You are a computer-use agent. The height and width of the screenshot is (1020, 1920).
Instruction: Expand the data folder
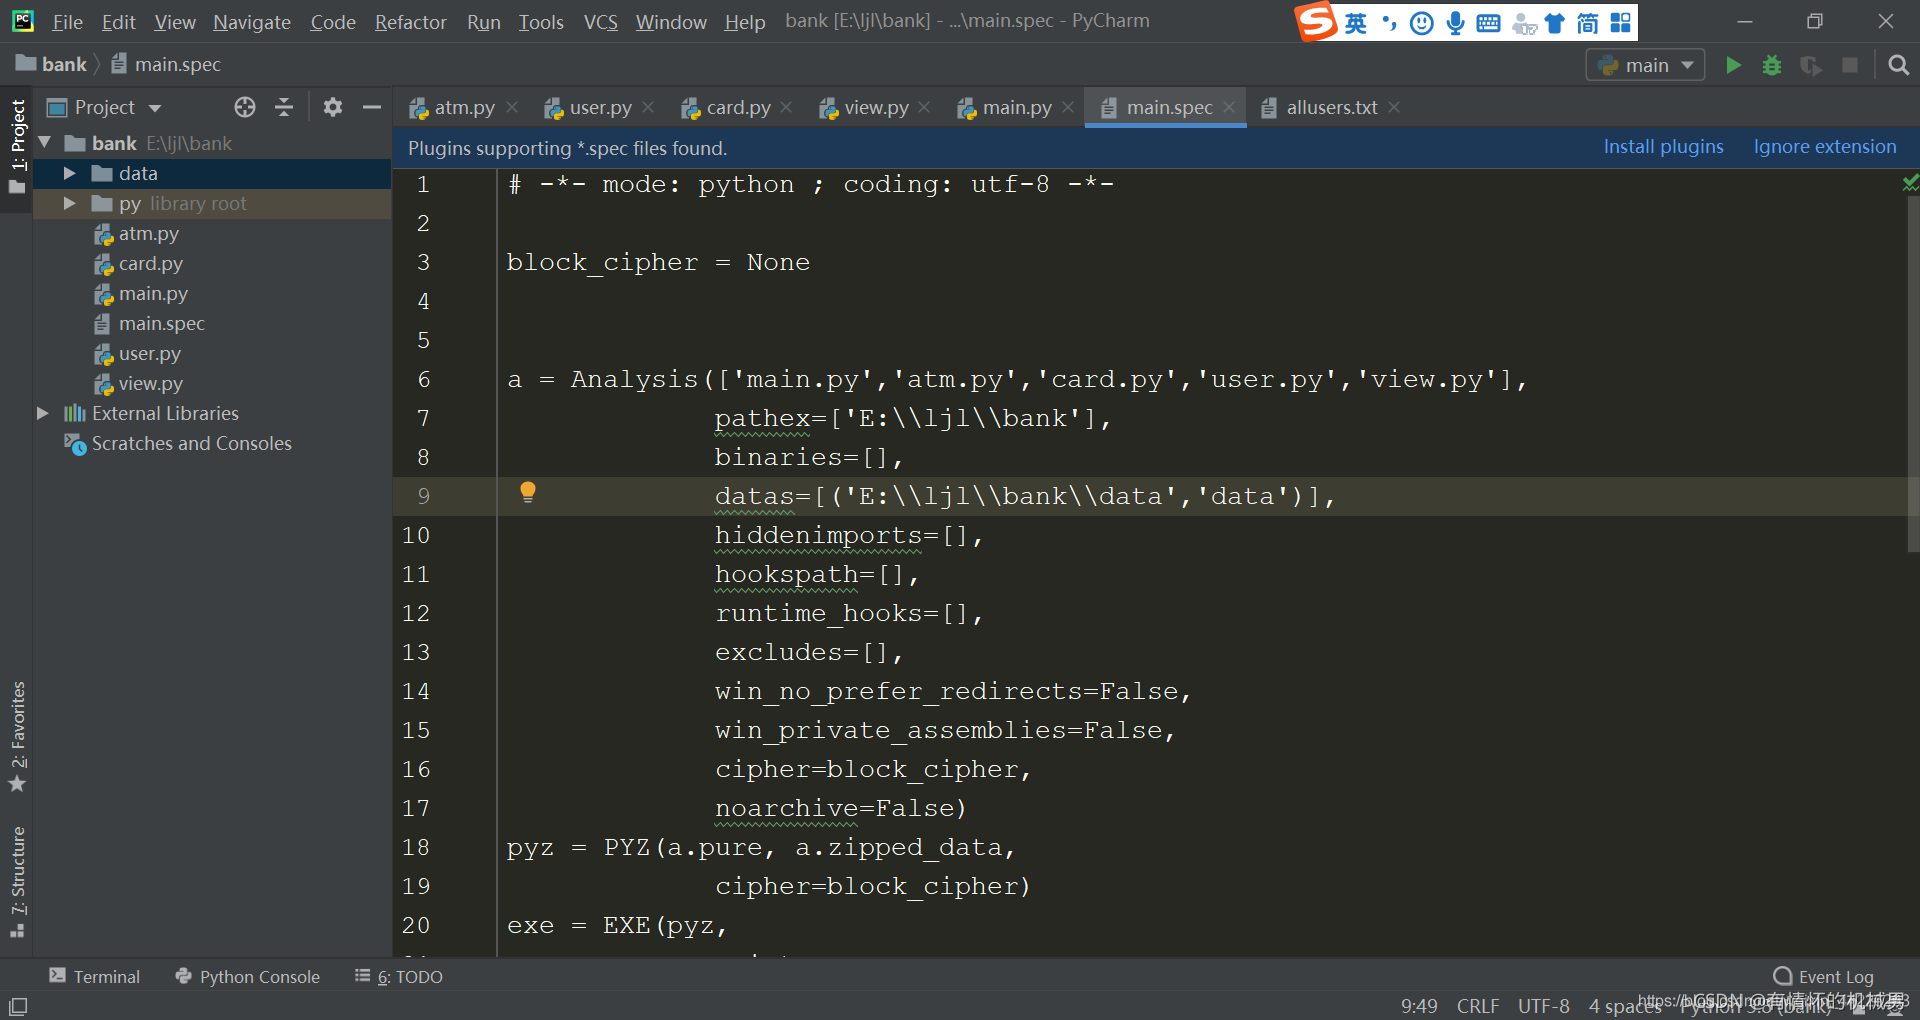point(68,172)
